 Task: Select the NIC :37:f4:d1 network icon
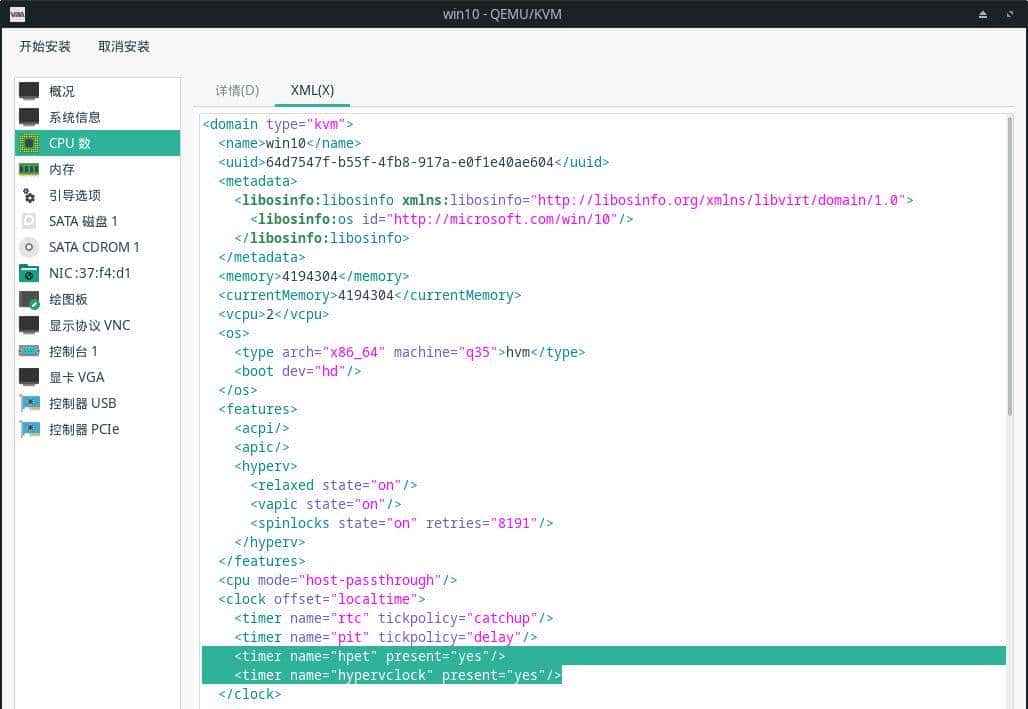pyautogui.click(x=29, y=273)
